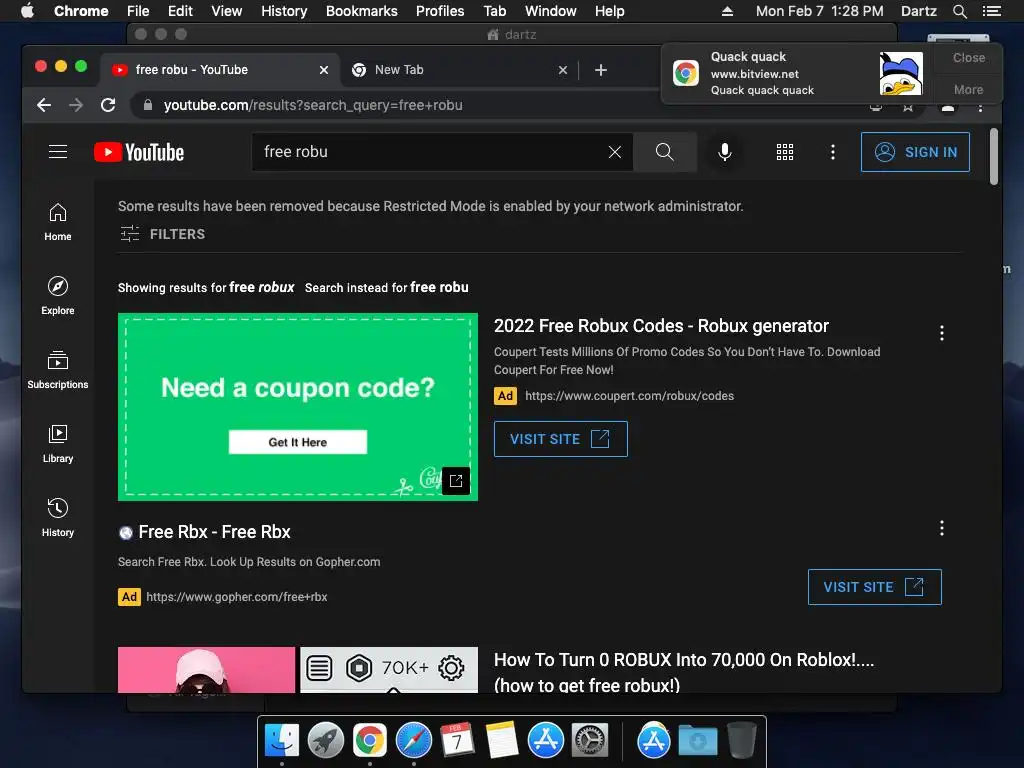The height and width of the screenshot is (768, 1024).
Task: Submit search with the magnifier button
Action: click(664, 152)
